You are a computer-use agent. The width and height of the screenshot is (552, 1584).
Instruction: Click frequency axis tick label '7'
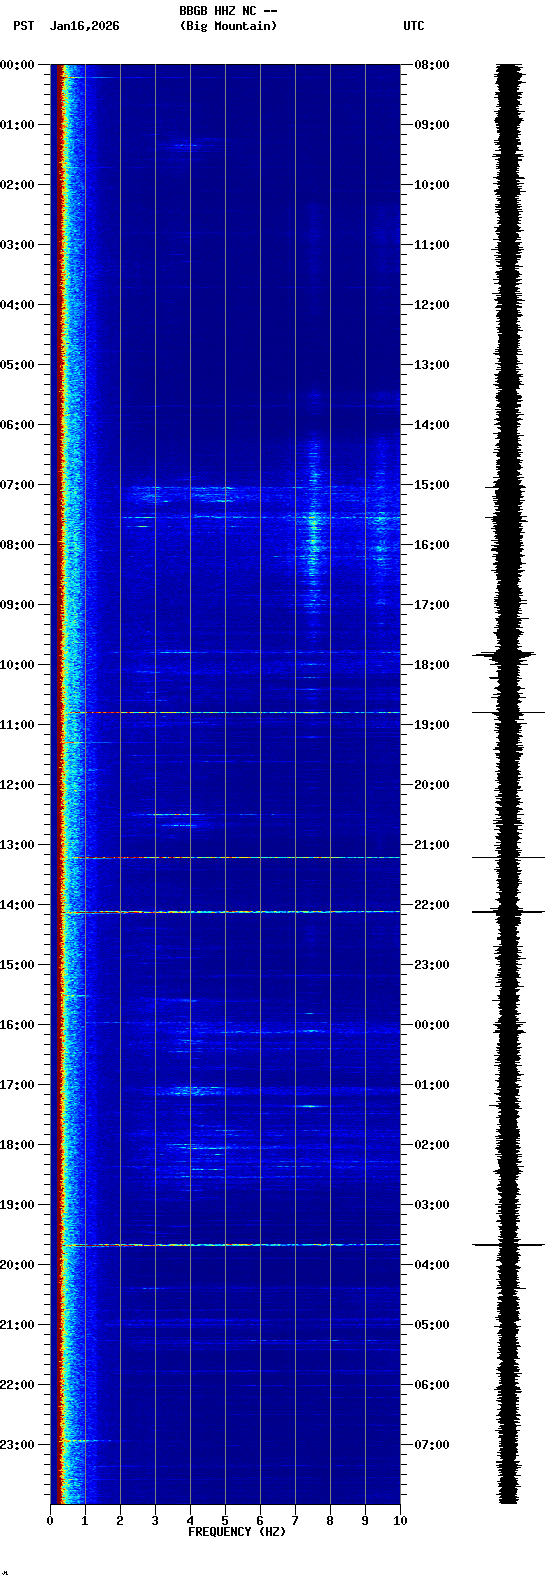click(x=295, y=1521)
